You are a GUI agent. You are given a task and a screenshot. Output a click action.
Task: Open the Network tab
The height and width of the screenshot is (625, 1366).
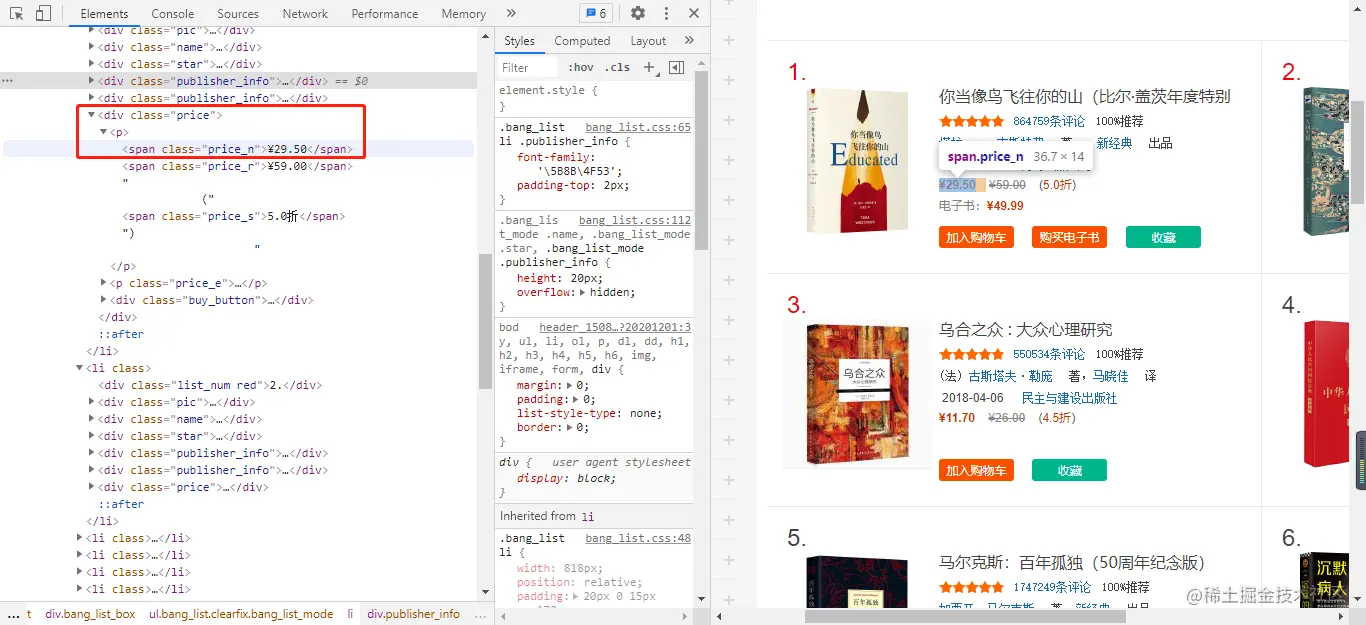(x=305, y=14)
